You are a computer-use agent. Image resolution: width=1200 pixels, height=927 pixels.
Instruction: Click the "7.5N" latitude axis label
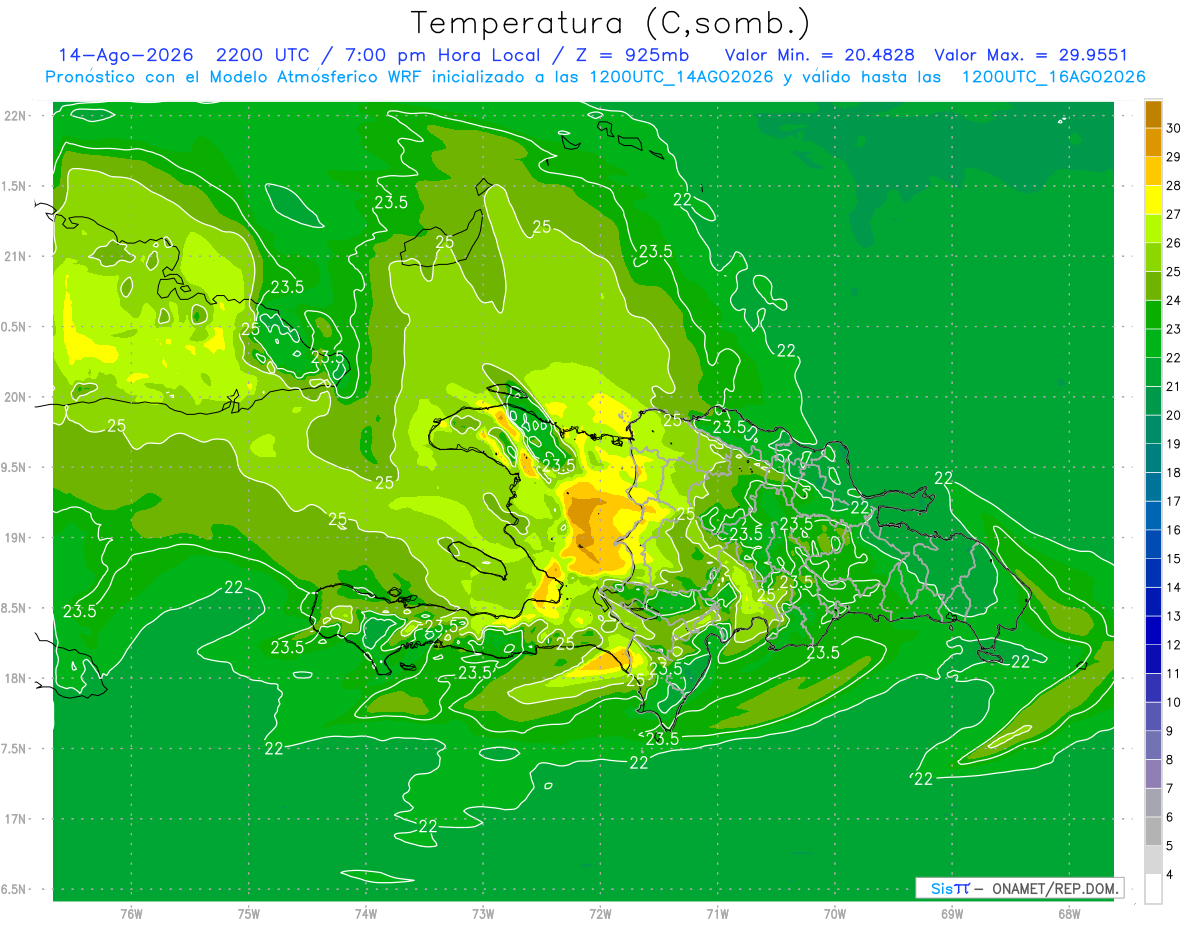14,749
